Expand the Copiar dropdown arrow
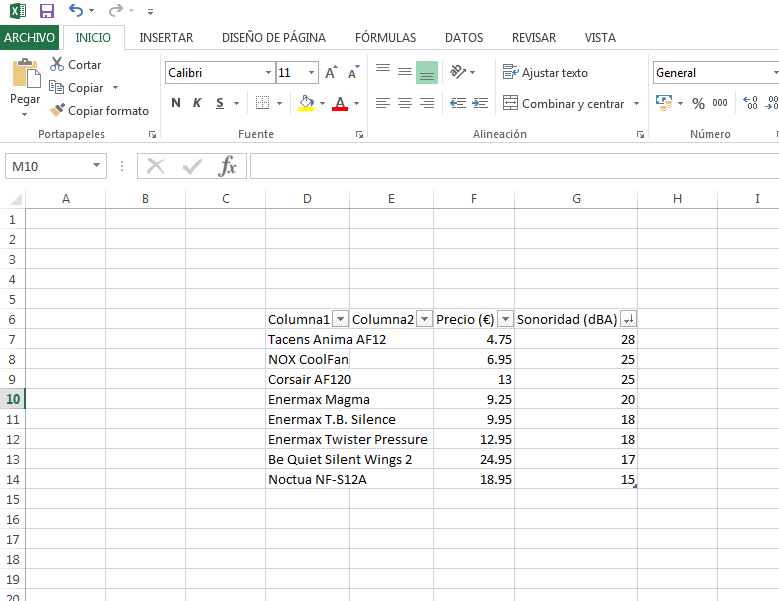The height and width of the screenshot is (601, 779). click(x=116, y=88)
